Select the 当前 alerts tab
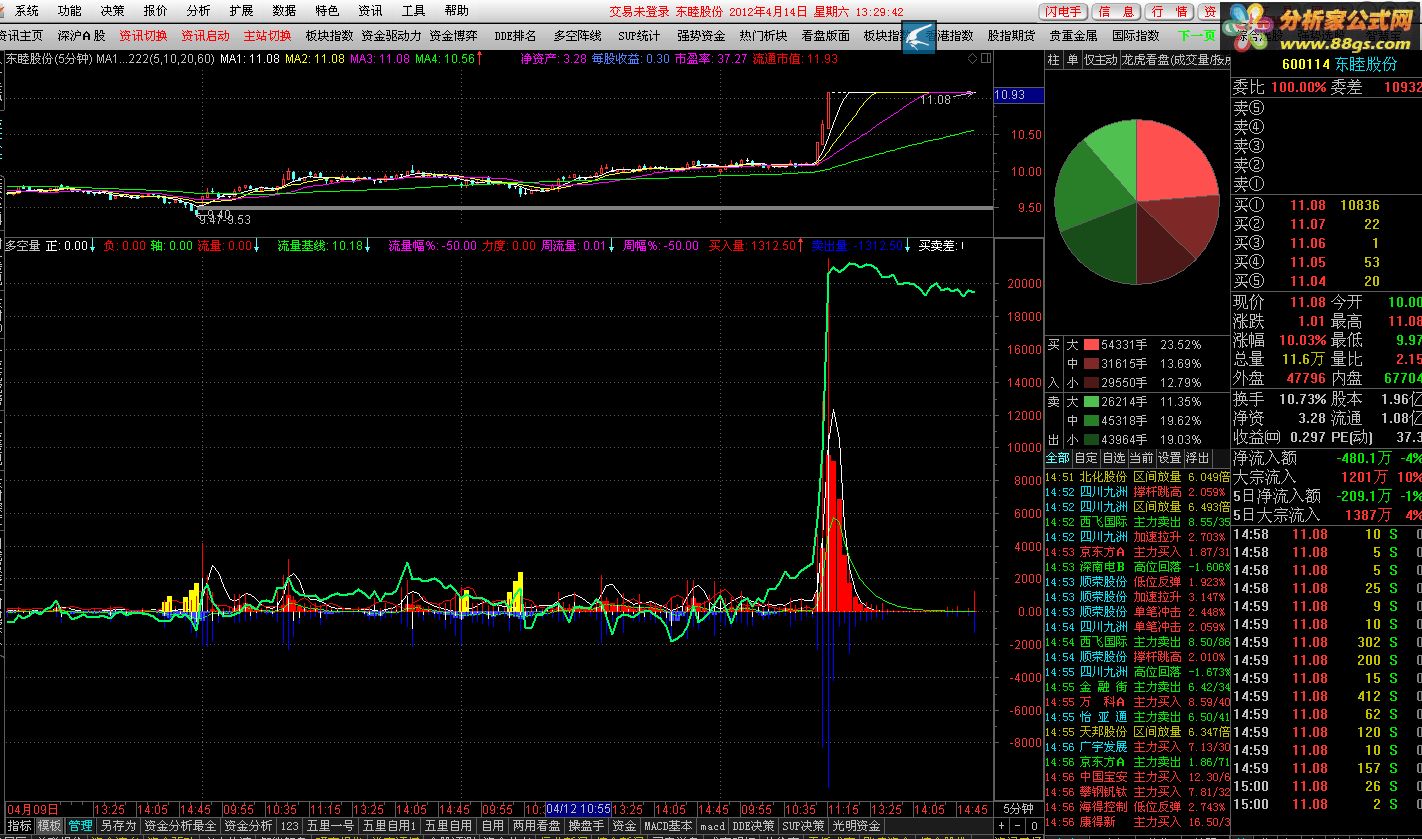Screen dimensions: 1422x839 tap(1141, 458)
